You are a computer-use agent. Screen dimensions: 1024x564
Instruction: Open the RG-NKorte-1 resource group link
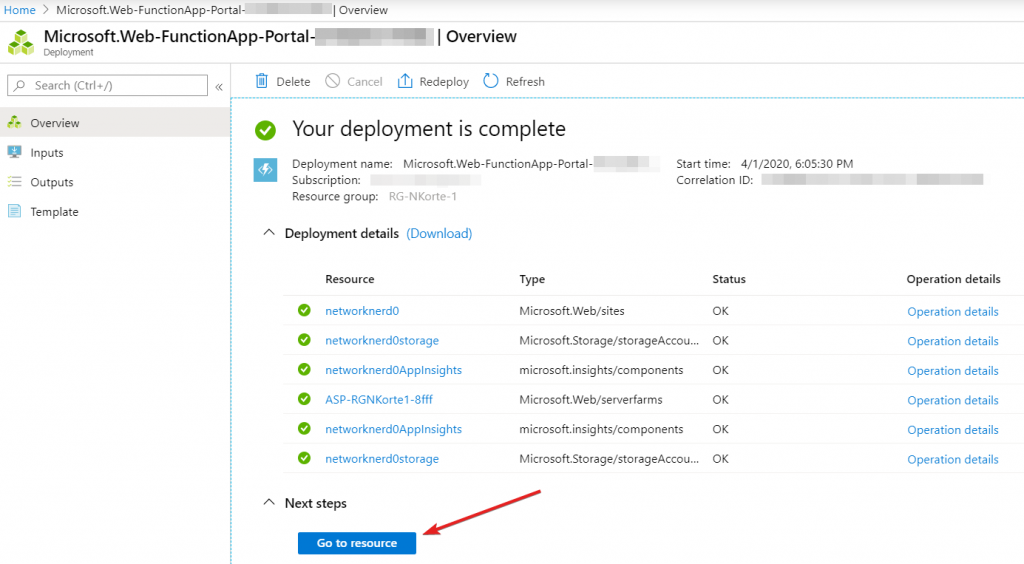(x=423, y=196)
